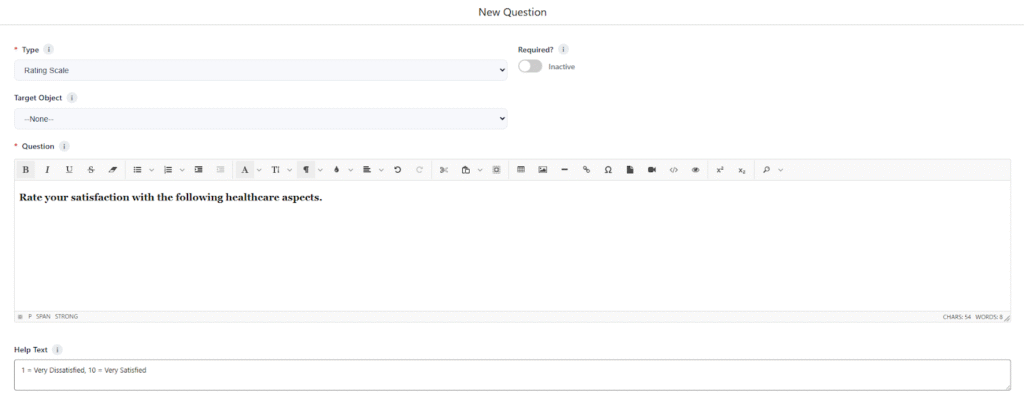Insert a hyperlink via the link icon
The image size is (1024, 402).
tap(587, 170)
